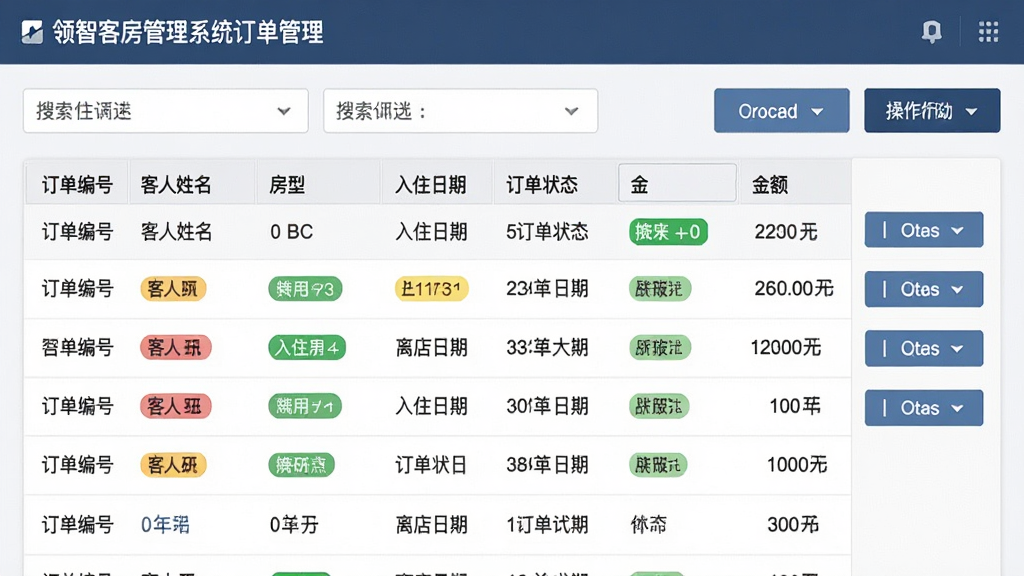
Task: Sort by 客人姓名 column header
Action: [176, 185]
